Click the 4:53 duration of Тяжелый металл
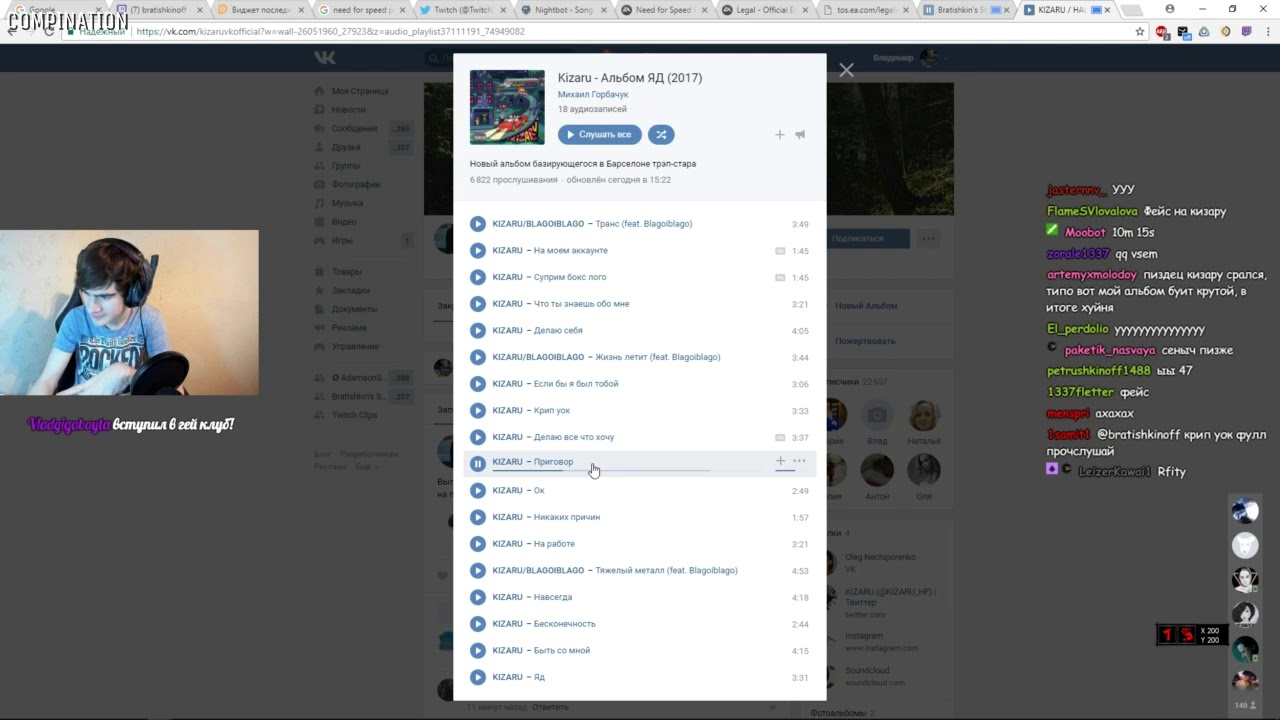Image resolution: width=1280 pixels, height=720 pixels. [800, 571]
